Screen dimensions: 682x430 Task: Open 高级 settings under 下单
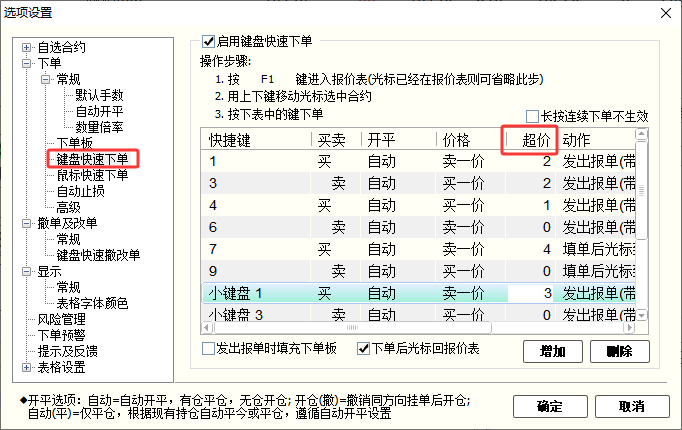[68, 207]
